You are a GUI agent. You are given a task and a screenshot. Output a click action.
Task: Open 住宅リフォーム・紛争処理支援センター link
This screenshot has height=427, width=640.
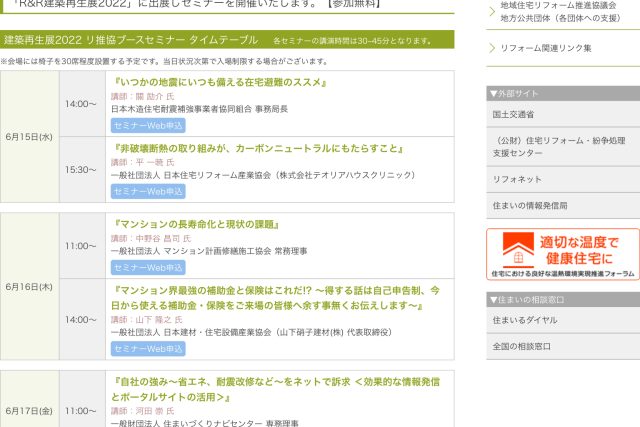pos(563,147)
